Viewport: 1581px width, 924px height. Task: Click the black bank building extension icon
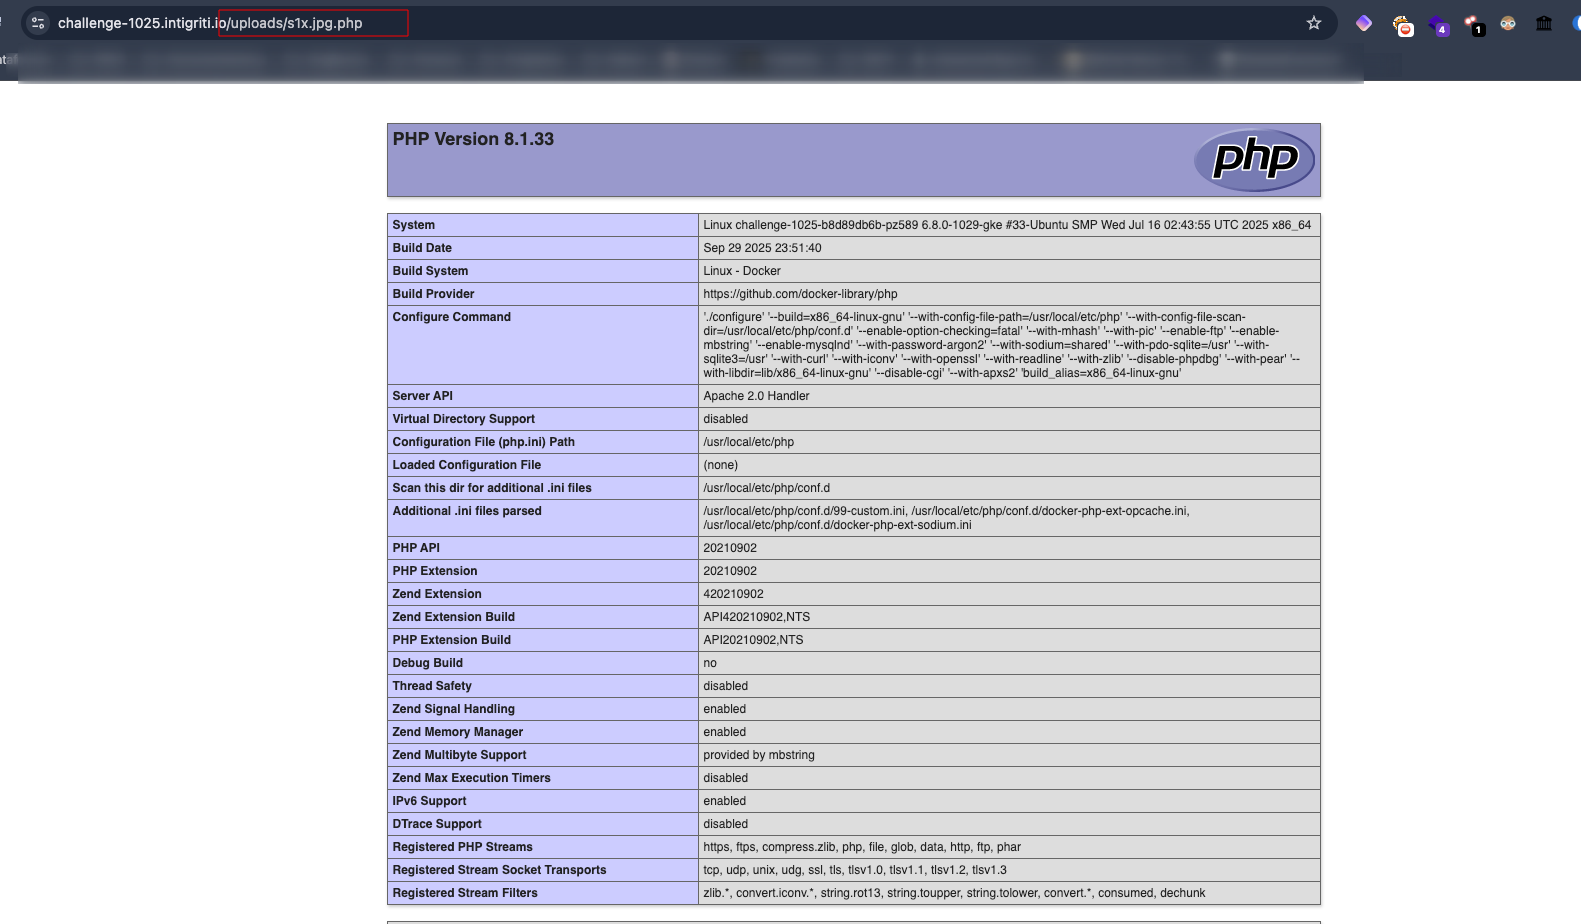coord(1544,23)
